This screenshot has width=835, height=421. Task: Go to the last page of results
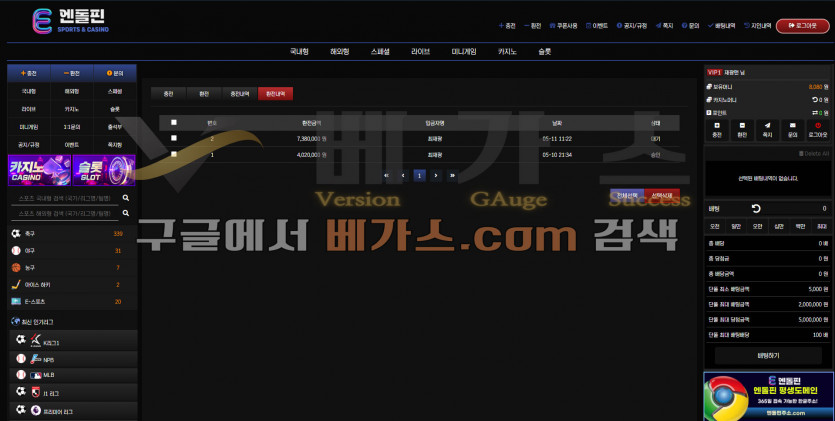click(452, 175)
